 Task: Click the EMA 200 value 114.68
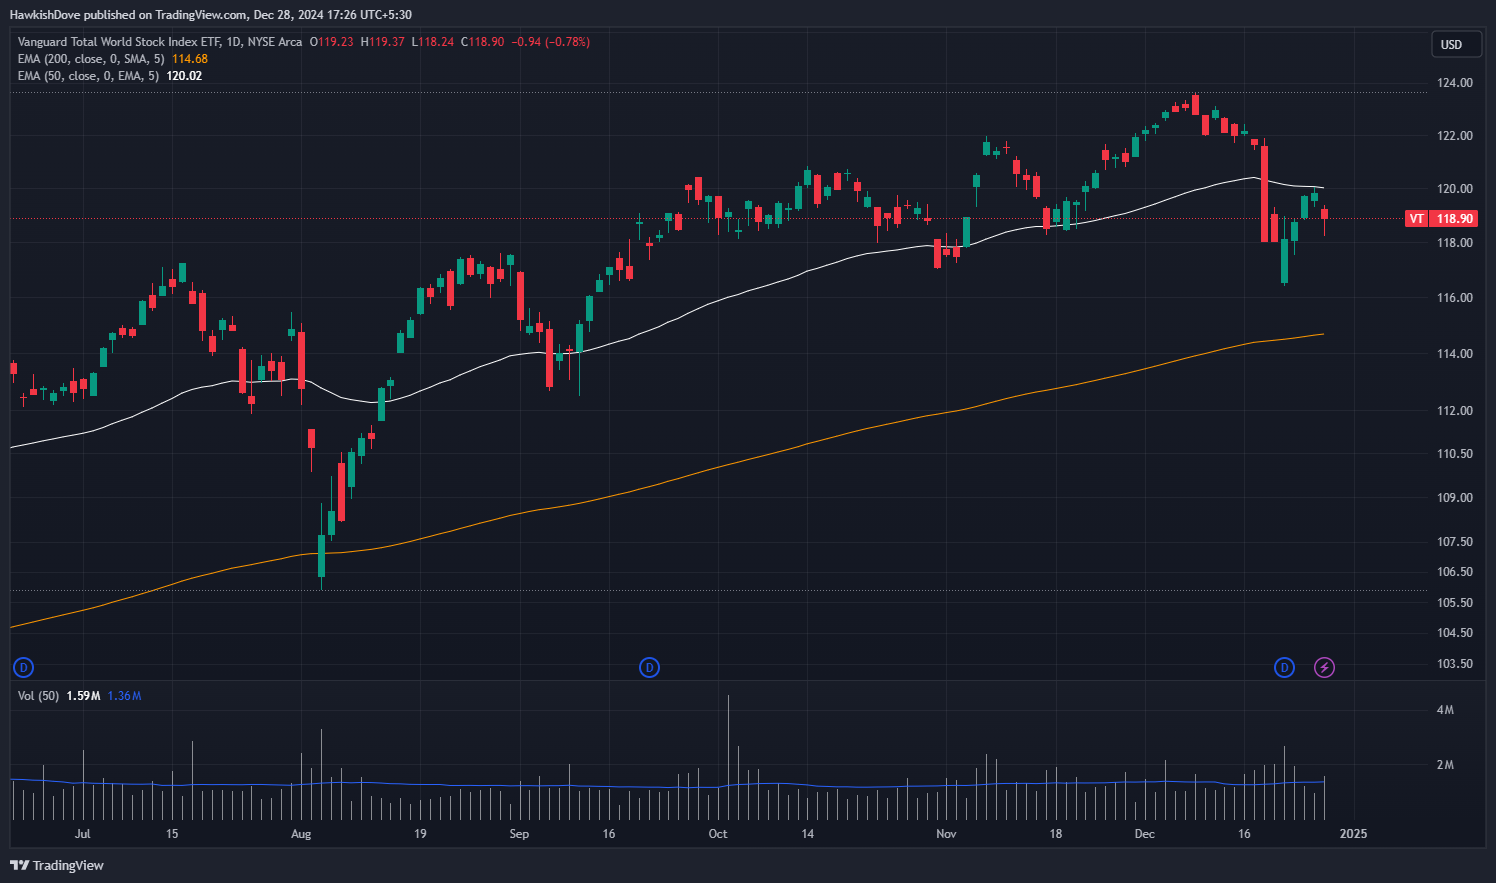click(x=190, y=59)
